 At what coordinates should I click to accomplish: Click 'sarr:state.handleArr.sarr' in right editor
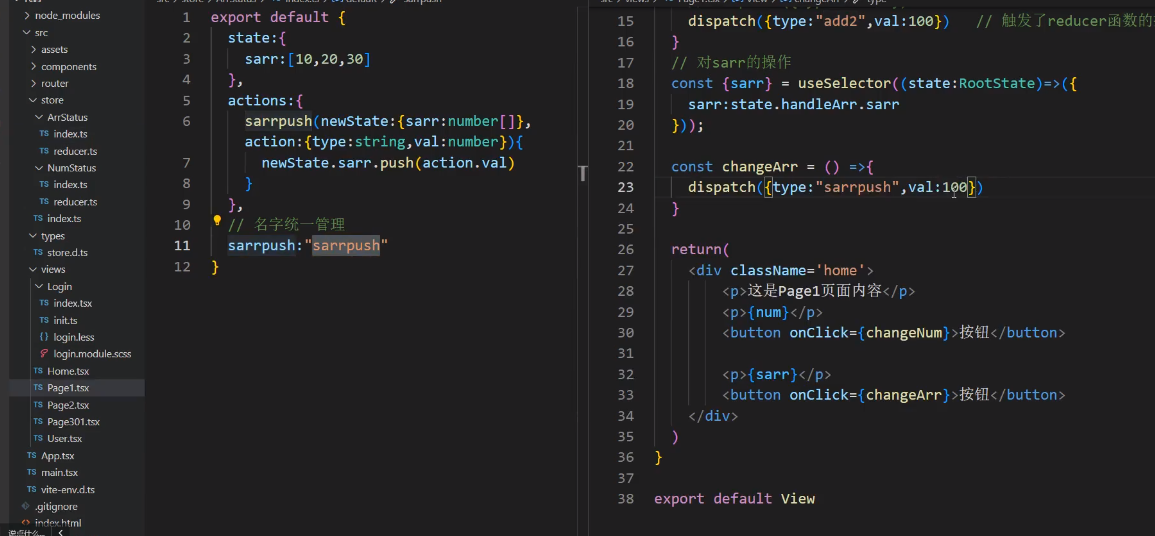[x=793, y=105]
